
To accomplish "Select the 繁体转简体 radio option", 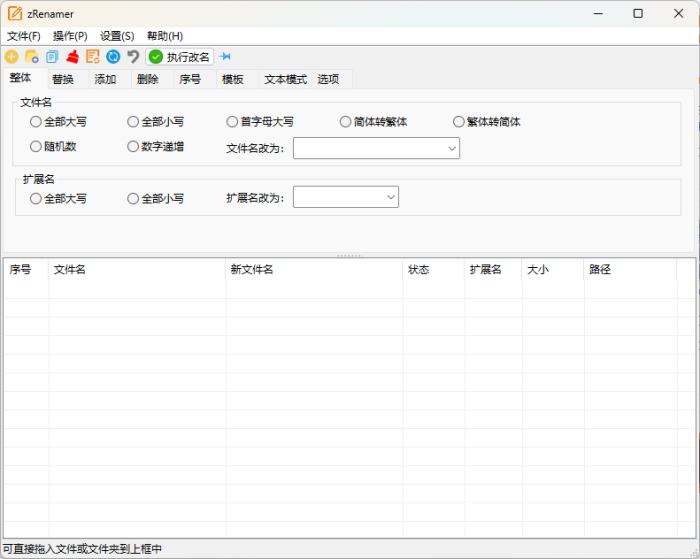I will [487, 121].
